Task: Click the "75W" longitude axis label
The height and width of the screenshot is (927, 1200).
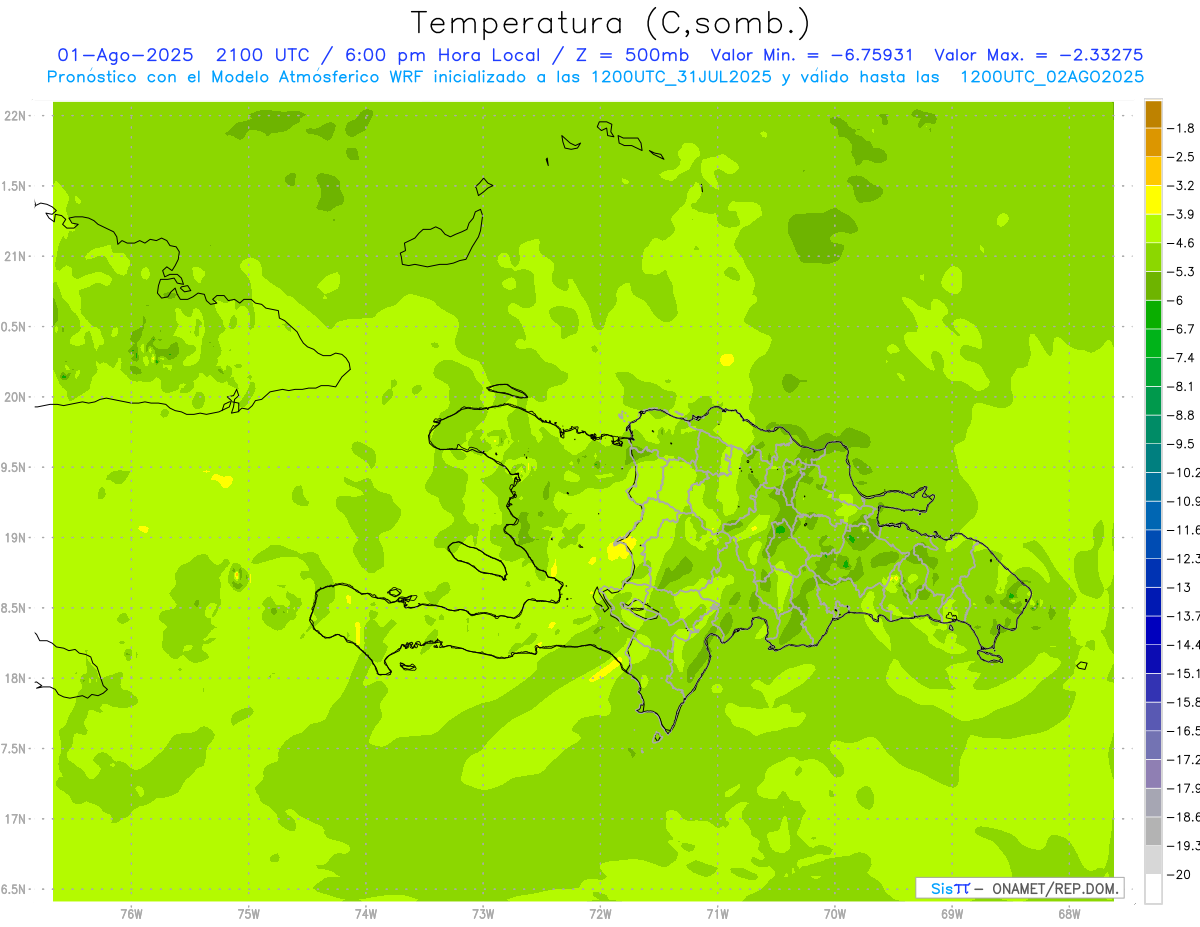Action: click(248, 913)
